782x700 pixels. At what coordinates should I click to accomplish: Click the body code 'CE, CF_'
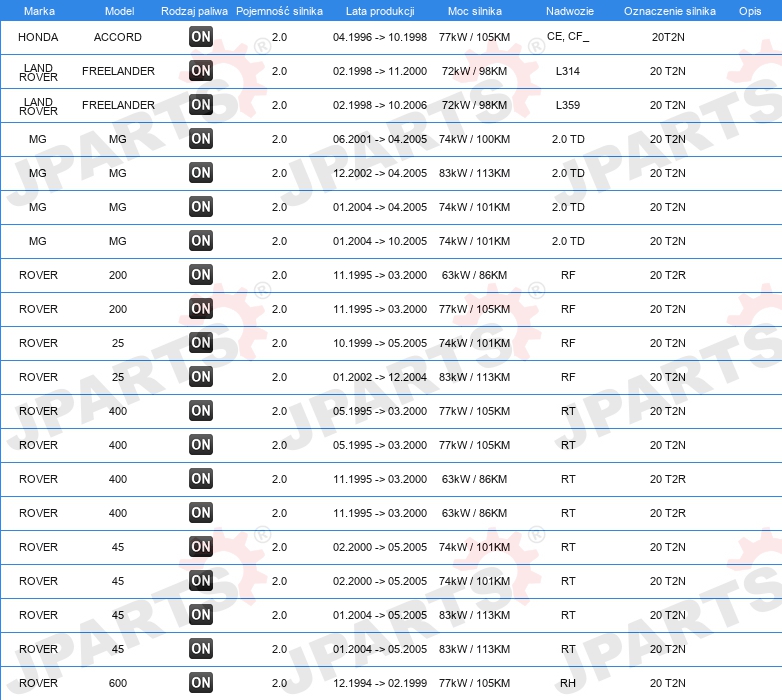point(568,36)
